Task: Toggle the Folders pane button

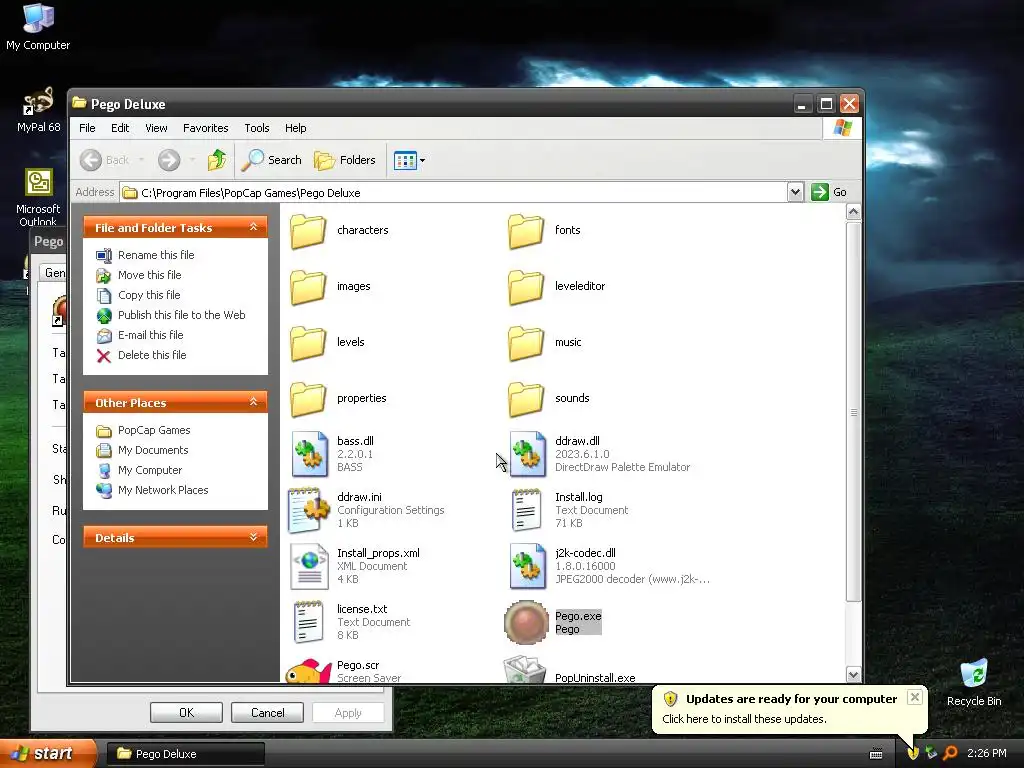Action: [345, 160]
